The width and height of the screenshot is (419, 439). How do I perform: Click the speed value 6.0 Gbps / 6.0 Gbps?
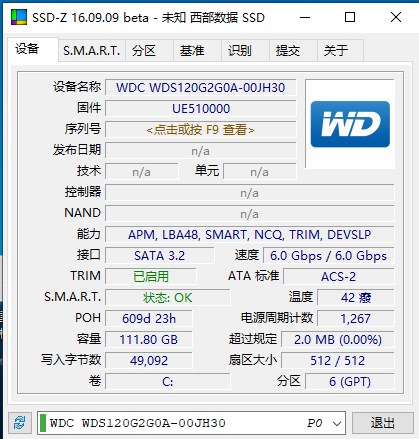(x=329, y=256)
